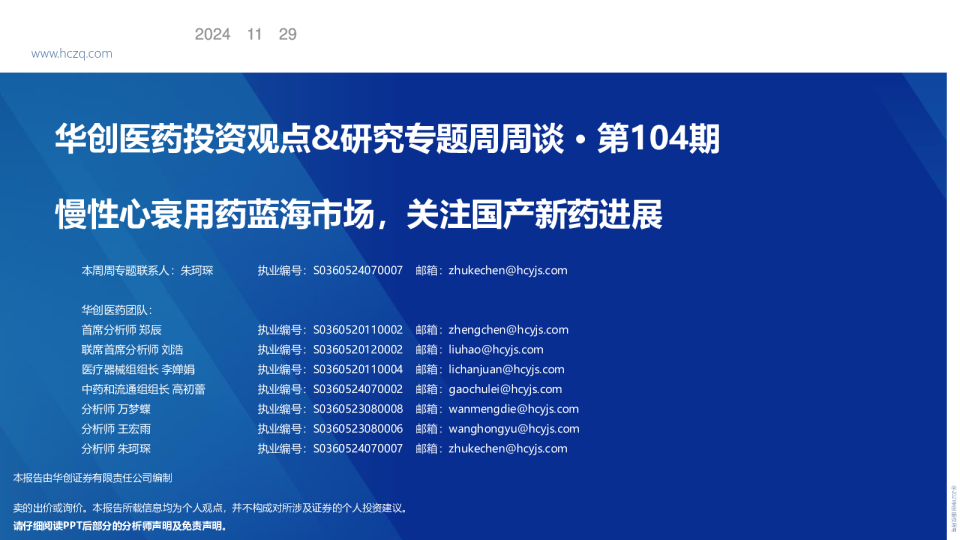The height and width of the screenshot is (540, 960).
Task: Click license number S0360520110004
Action: 357,369
